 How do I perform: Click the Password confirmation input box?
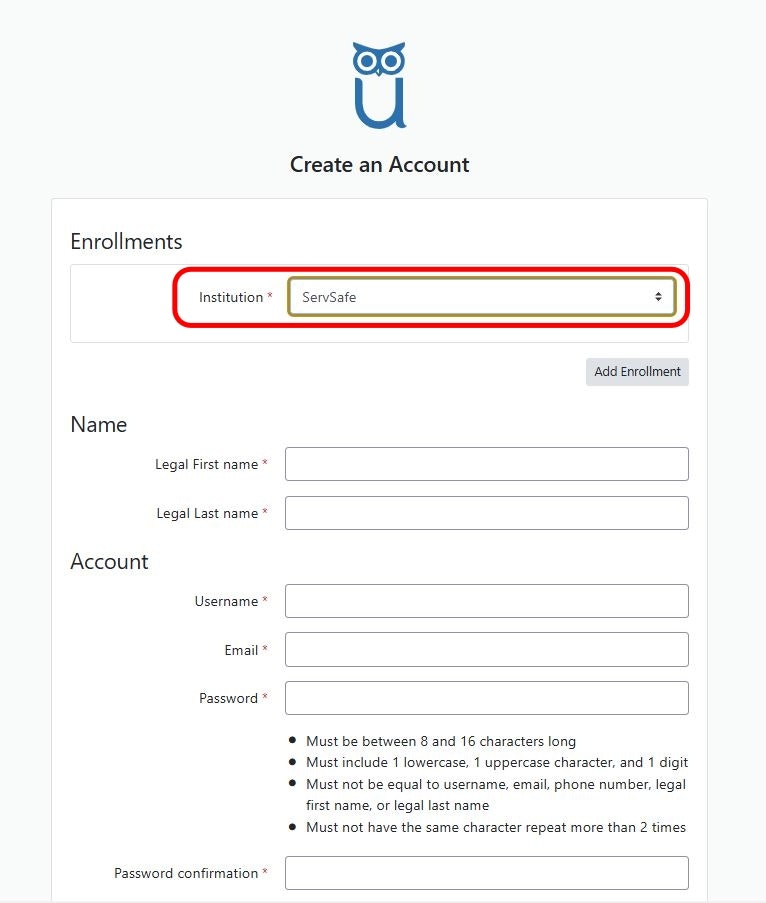pyautogui.click(x=486, y=873)
